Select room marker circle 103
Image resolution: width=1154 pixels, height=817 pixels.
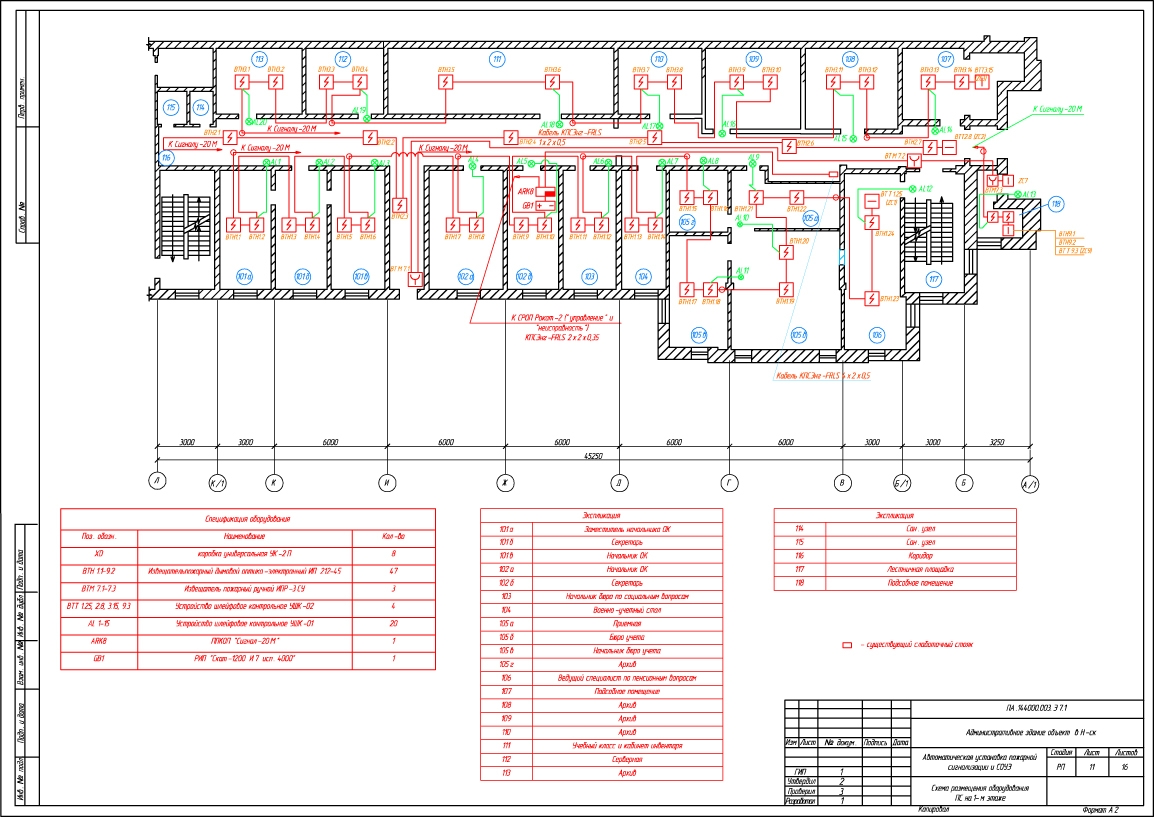(590, 277)
